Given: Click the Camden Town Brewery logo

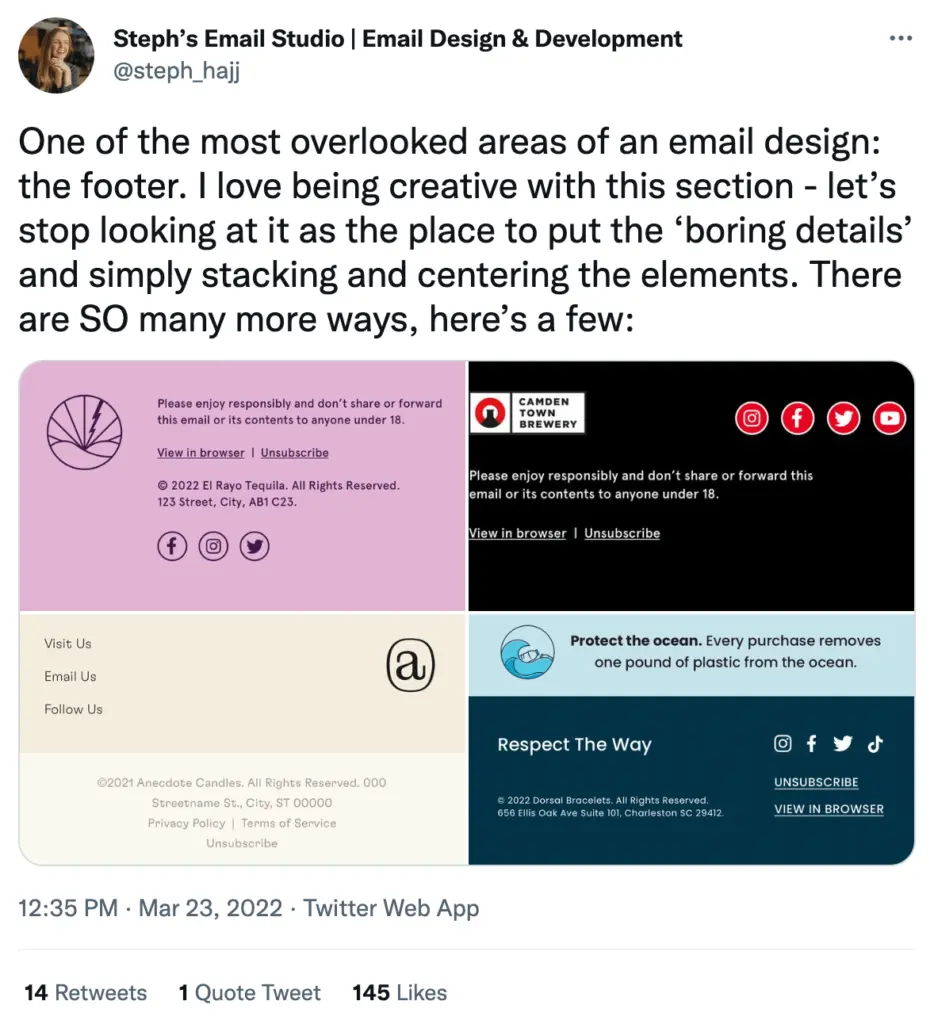Looking at the screenshot, I should (x=527, y=412).
